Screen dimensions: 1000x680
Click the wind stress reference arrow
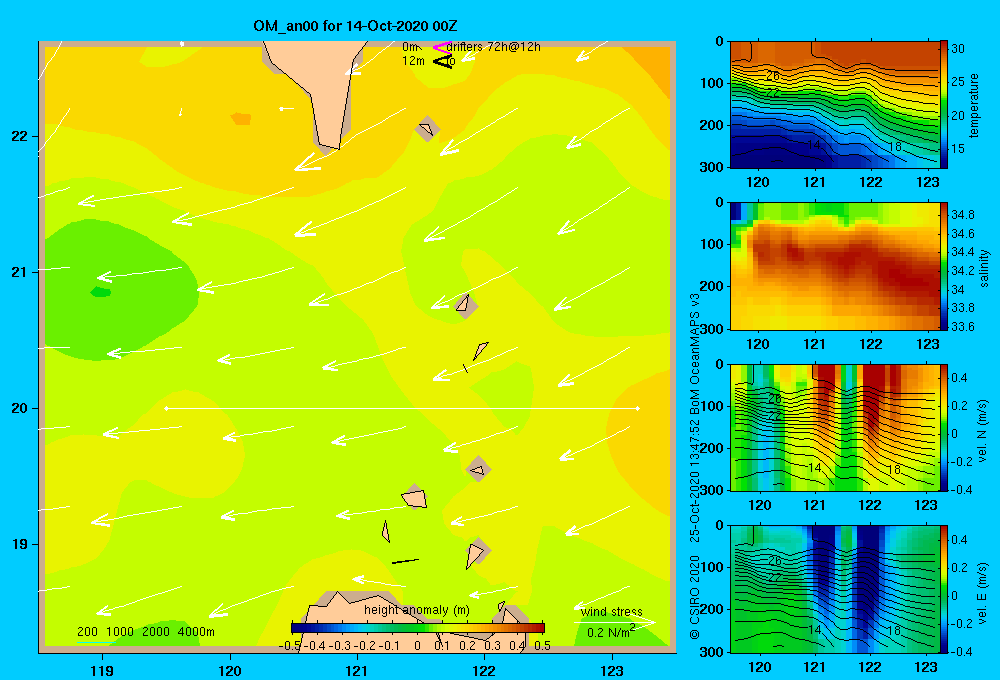coord(614,622)
